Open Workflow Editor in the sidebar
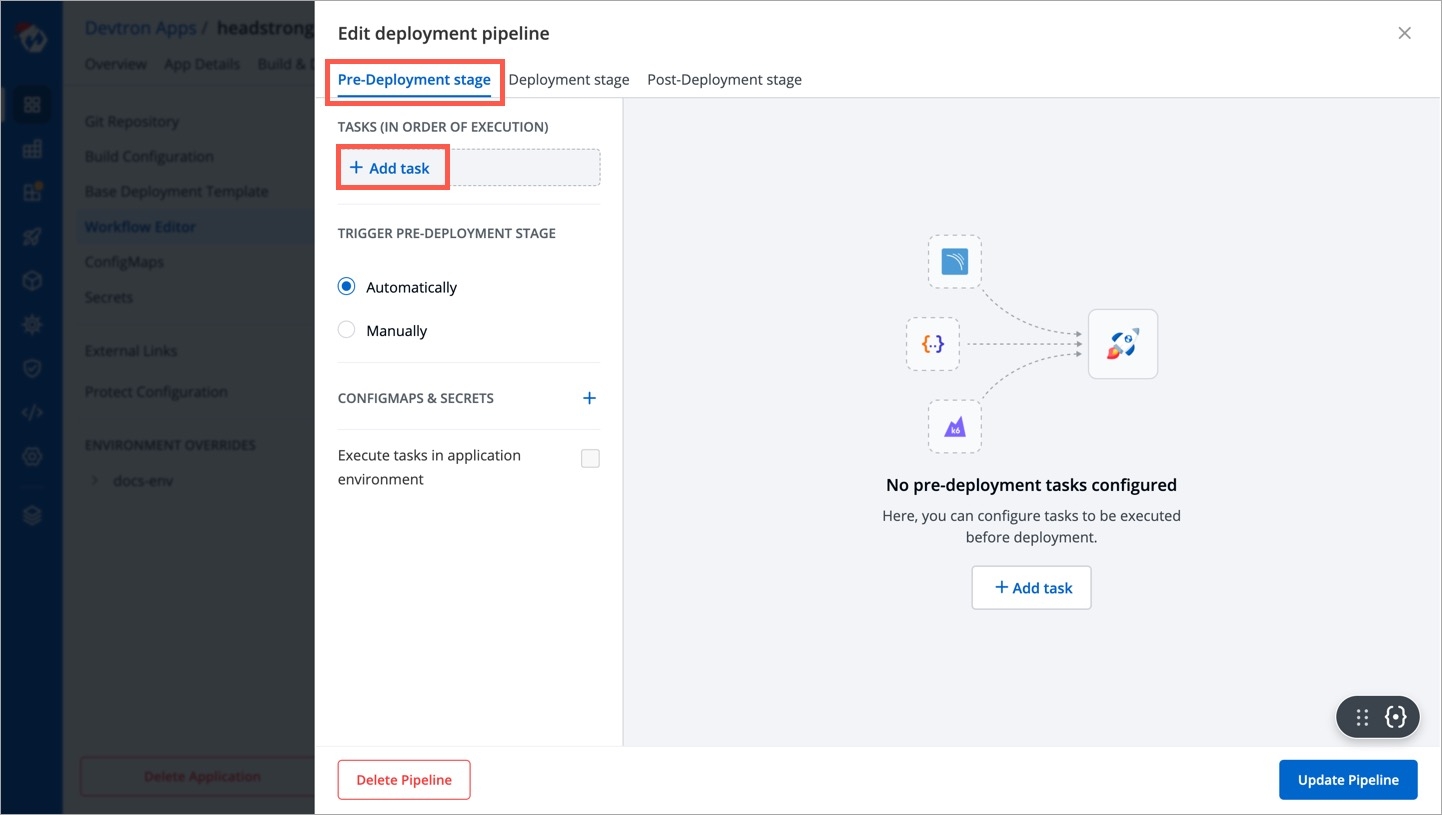This screenshot has height=815, width=1442. click(140, 227)
